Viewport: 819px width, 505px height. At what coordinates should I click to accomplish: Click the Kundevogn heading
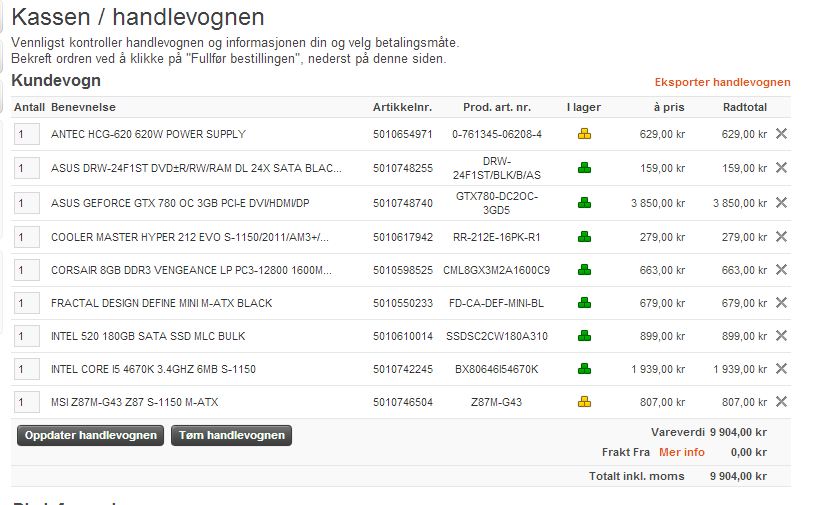56,80
